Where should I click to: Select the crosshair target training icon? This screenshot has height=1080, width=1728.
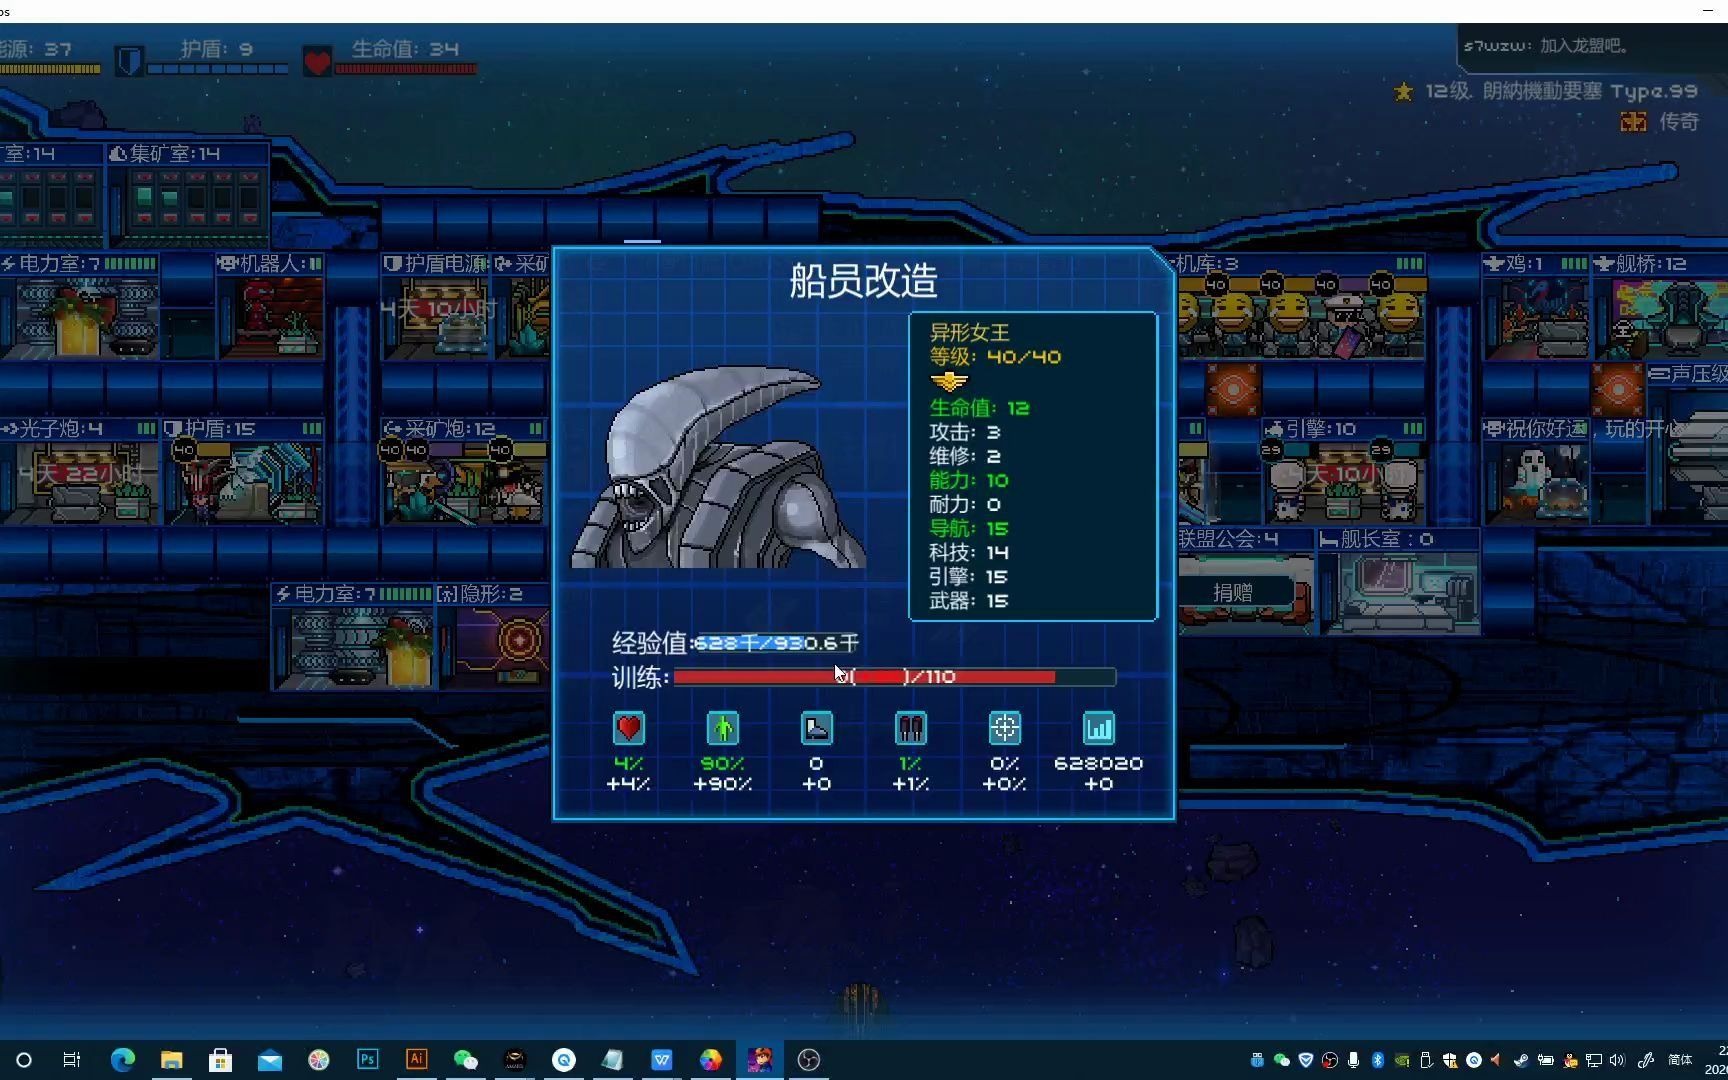(x=1005, y=728)
